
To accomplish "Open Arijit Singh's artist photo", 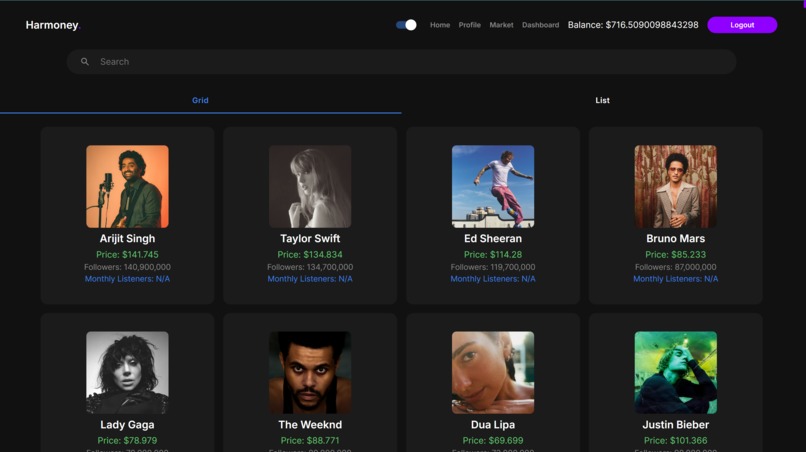I will click(x=127, y=186).
